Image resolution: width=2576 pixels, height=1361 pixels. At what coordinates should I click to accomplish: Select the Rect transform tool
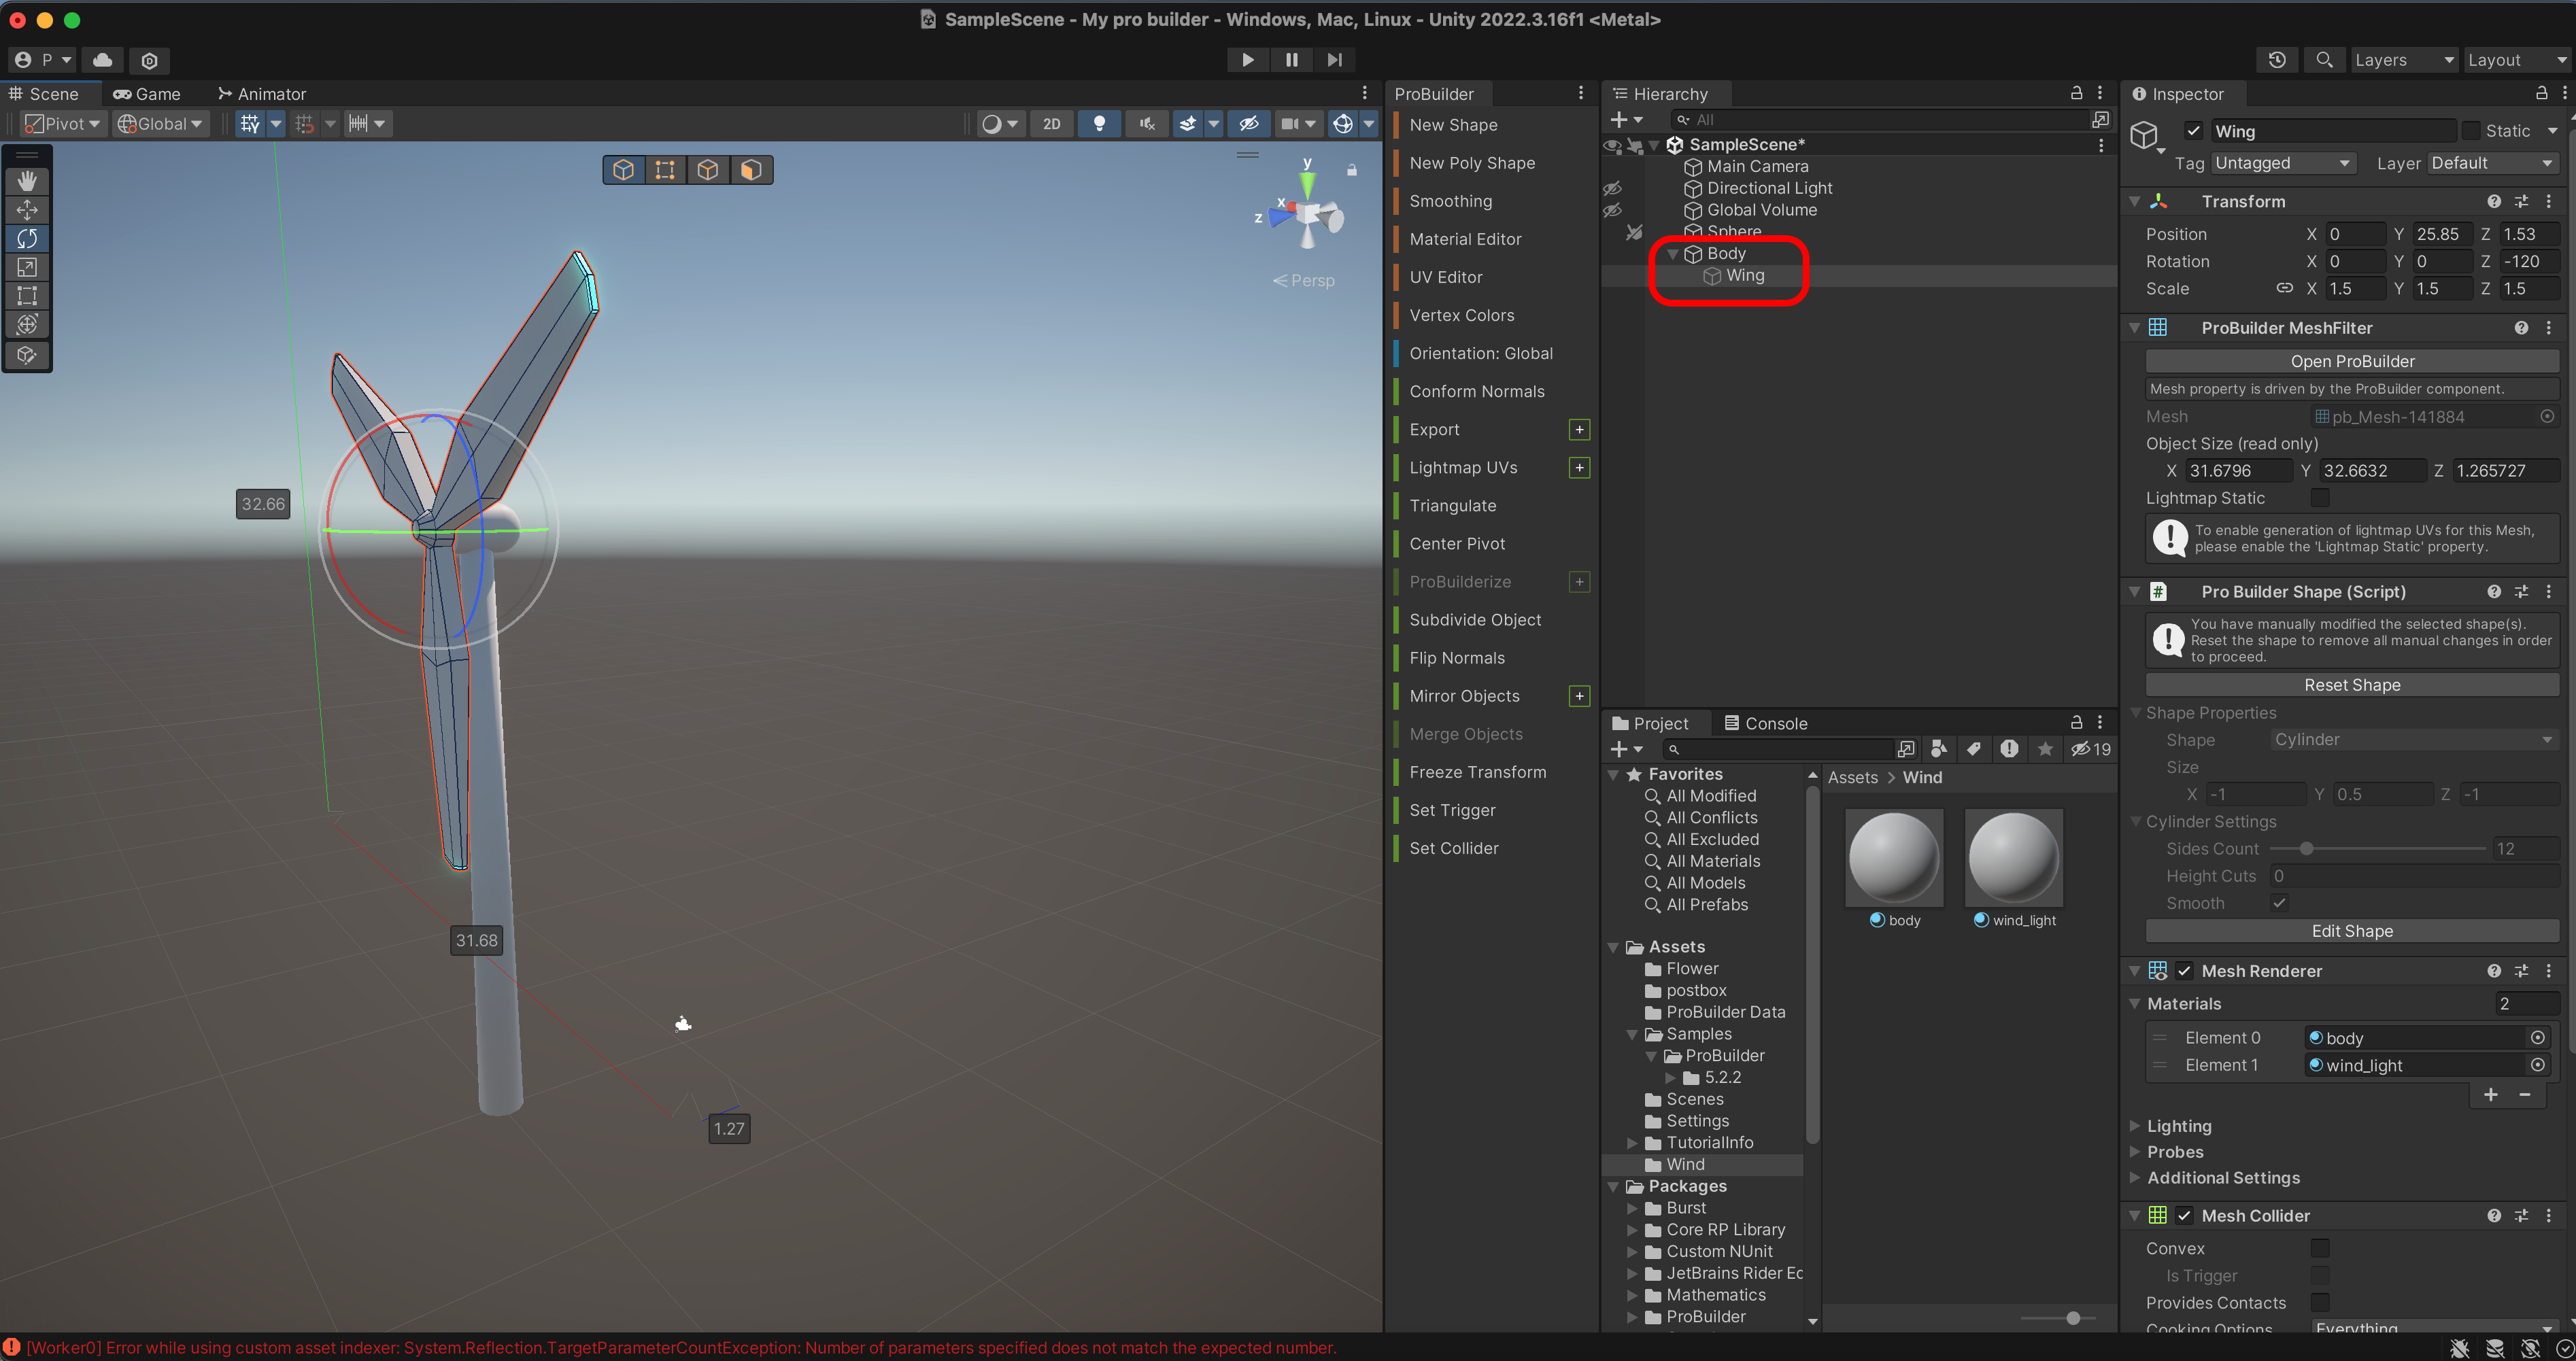(27, 296)
